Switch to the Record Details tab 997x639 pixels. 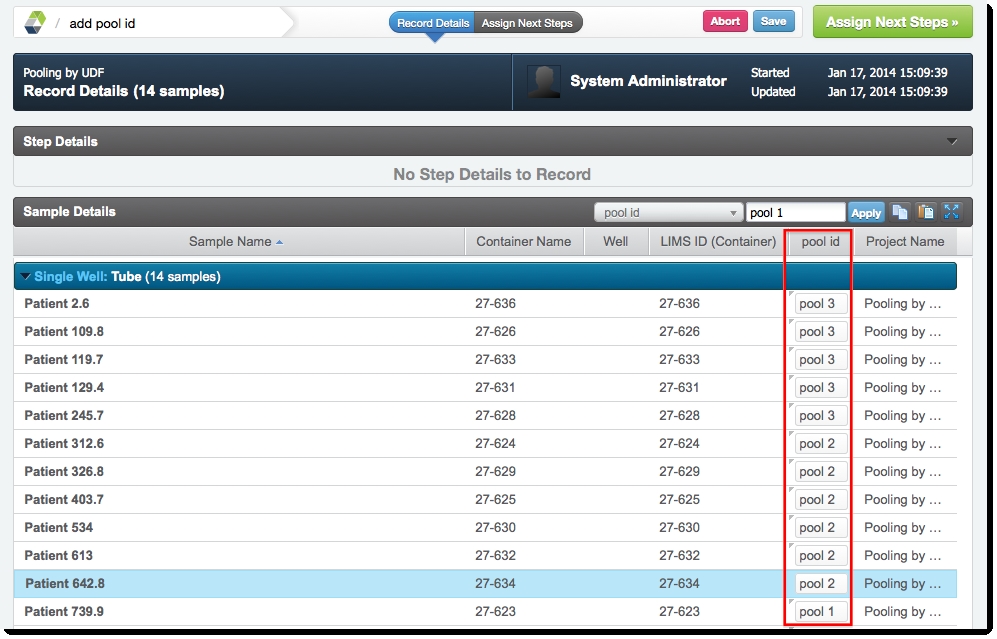tap(433, 23)
